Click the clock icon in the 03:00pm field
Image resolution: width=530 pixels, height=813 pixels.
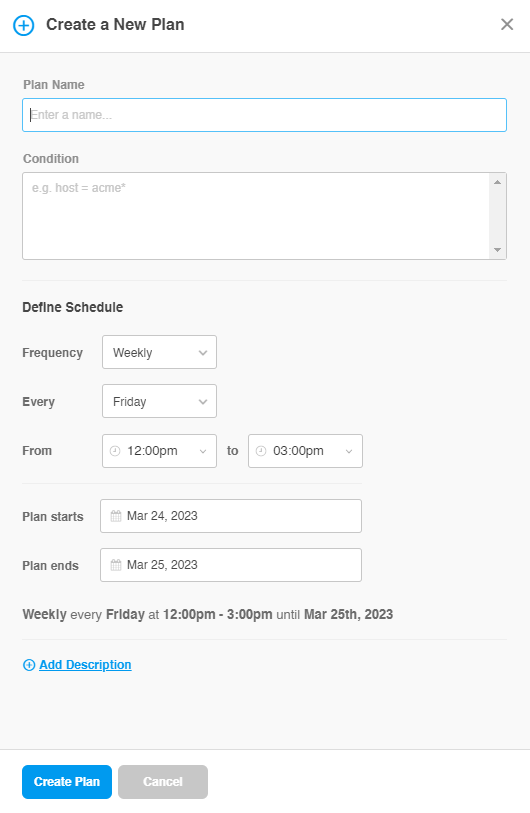tap(261, 451)
